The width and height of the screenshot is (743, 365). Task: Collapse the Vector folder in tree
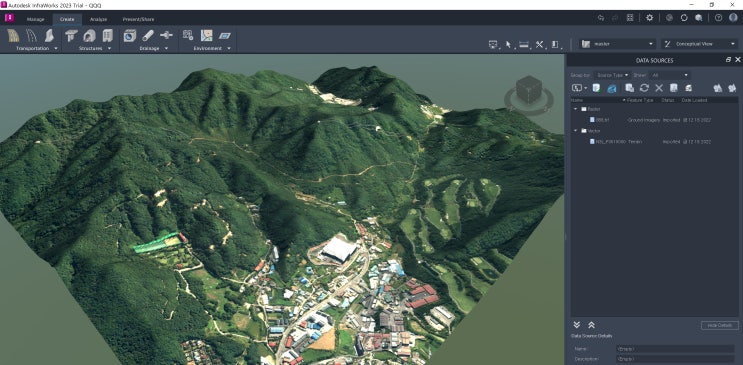(576, 130)
